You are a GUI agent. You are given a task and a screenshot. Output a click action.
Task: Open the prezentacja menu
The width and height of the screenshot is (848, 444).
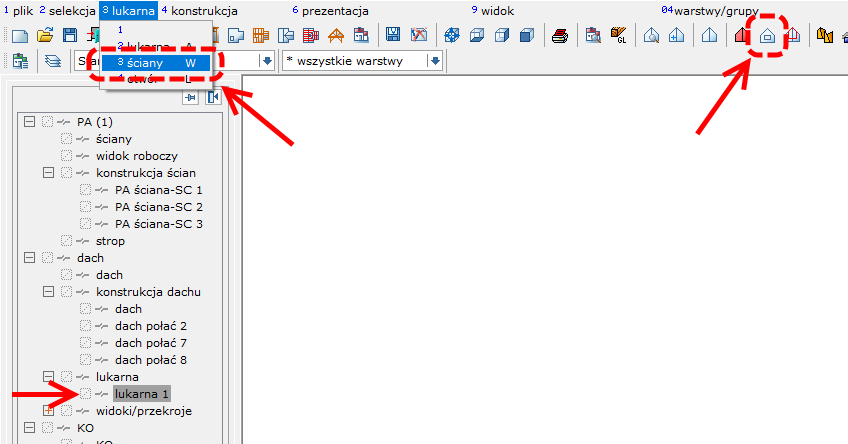tap(335, 10)
